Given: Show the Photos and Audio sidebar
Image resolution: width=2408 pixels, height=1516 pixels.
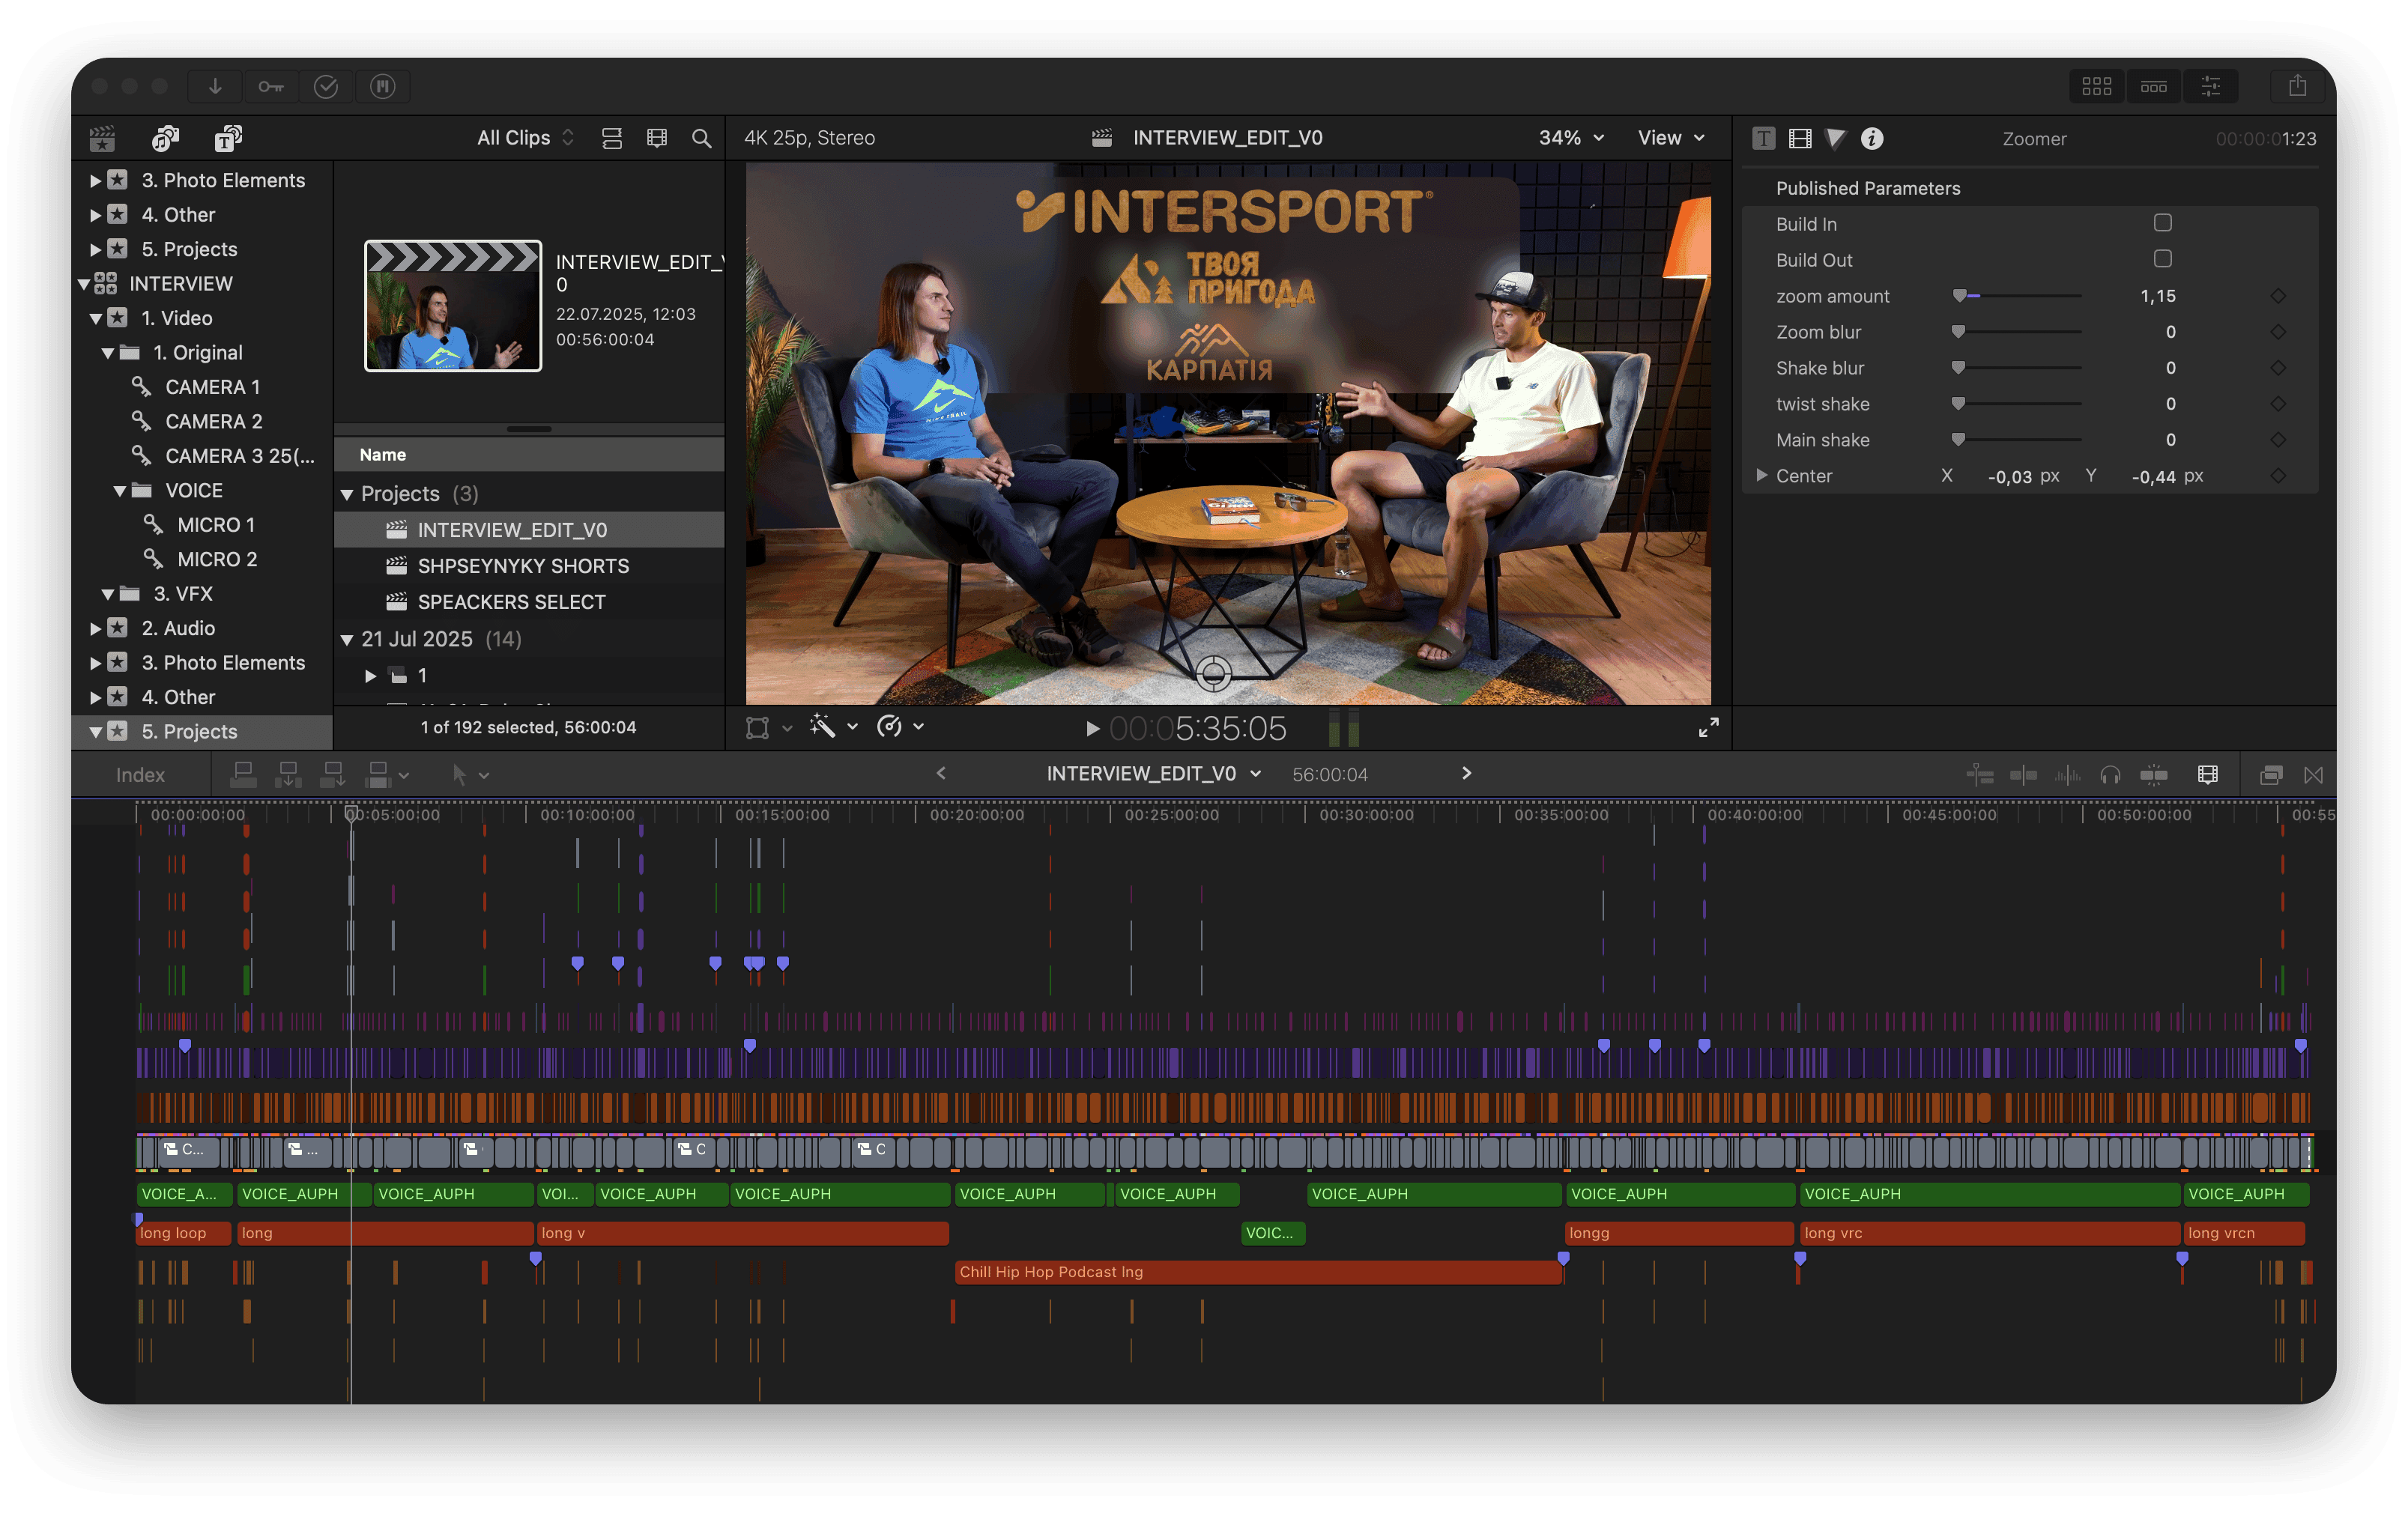Looking at the screenshot, I should click(165, 138).
